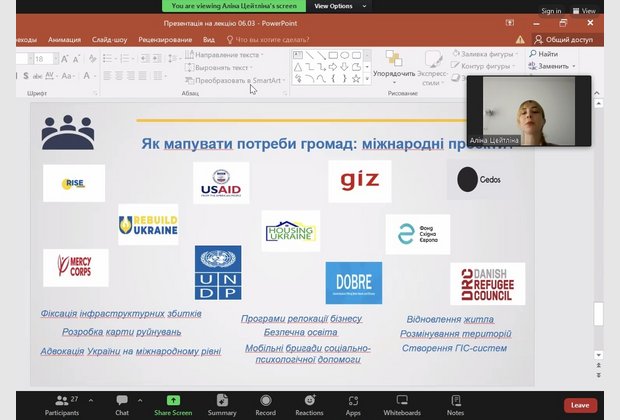Open View Options dropdown

340,6
